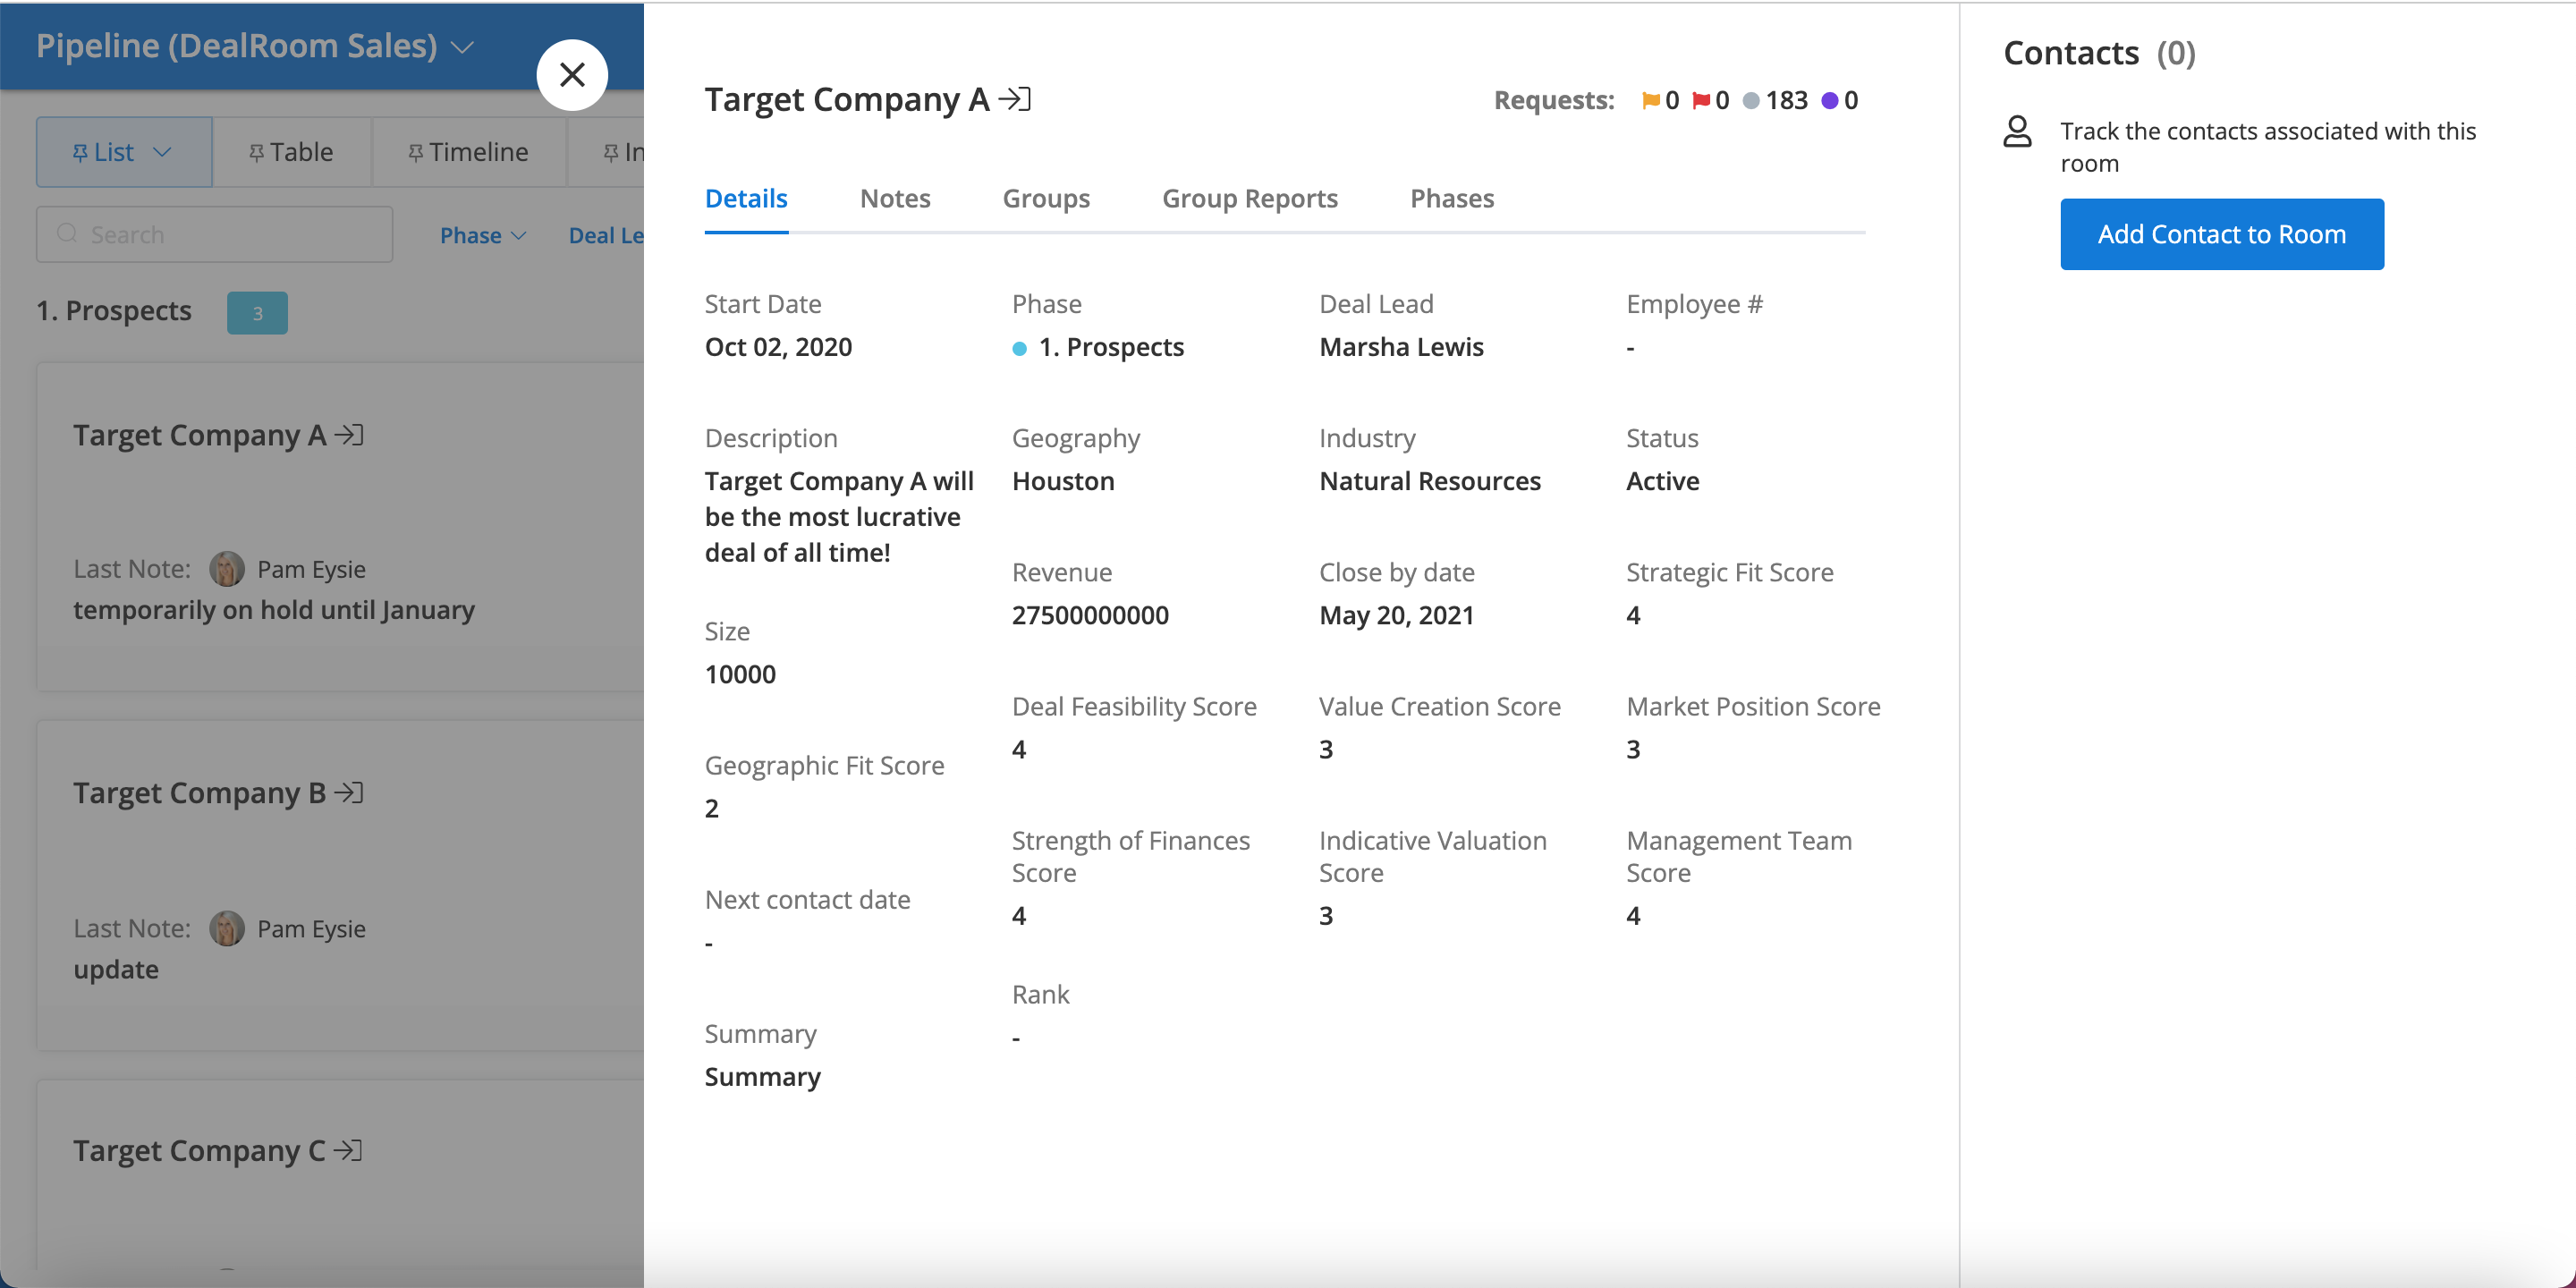Close the panel with the X button
The image size is (2576, 1288).
point(572,74)
